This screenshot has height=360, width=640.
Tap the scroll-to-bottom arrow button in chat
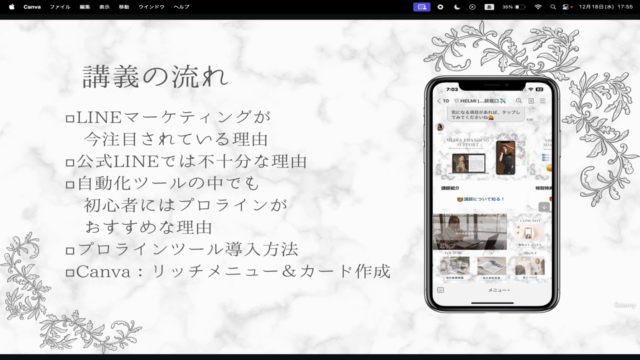coord(544,207)
